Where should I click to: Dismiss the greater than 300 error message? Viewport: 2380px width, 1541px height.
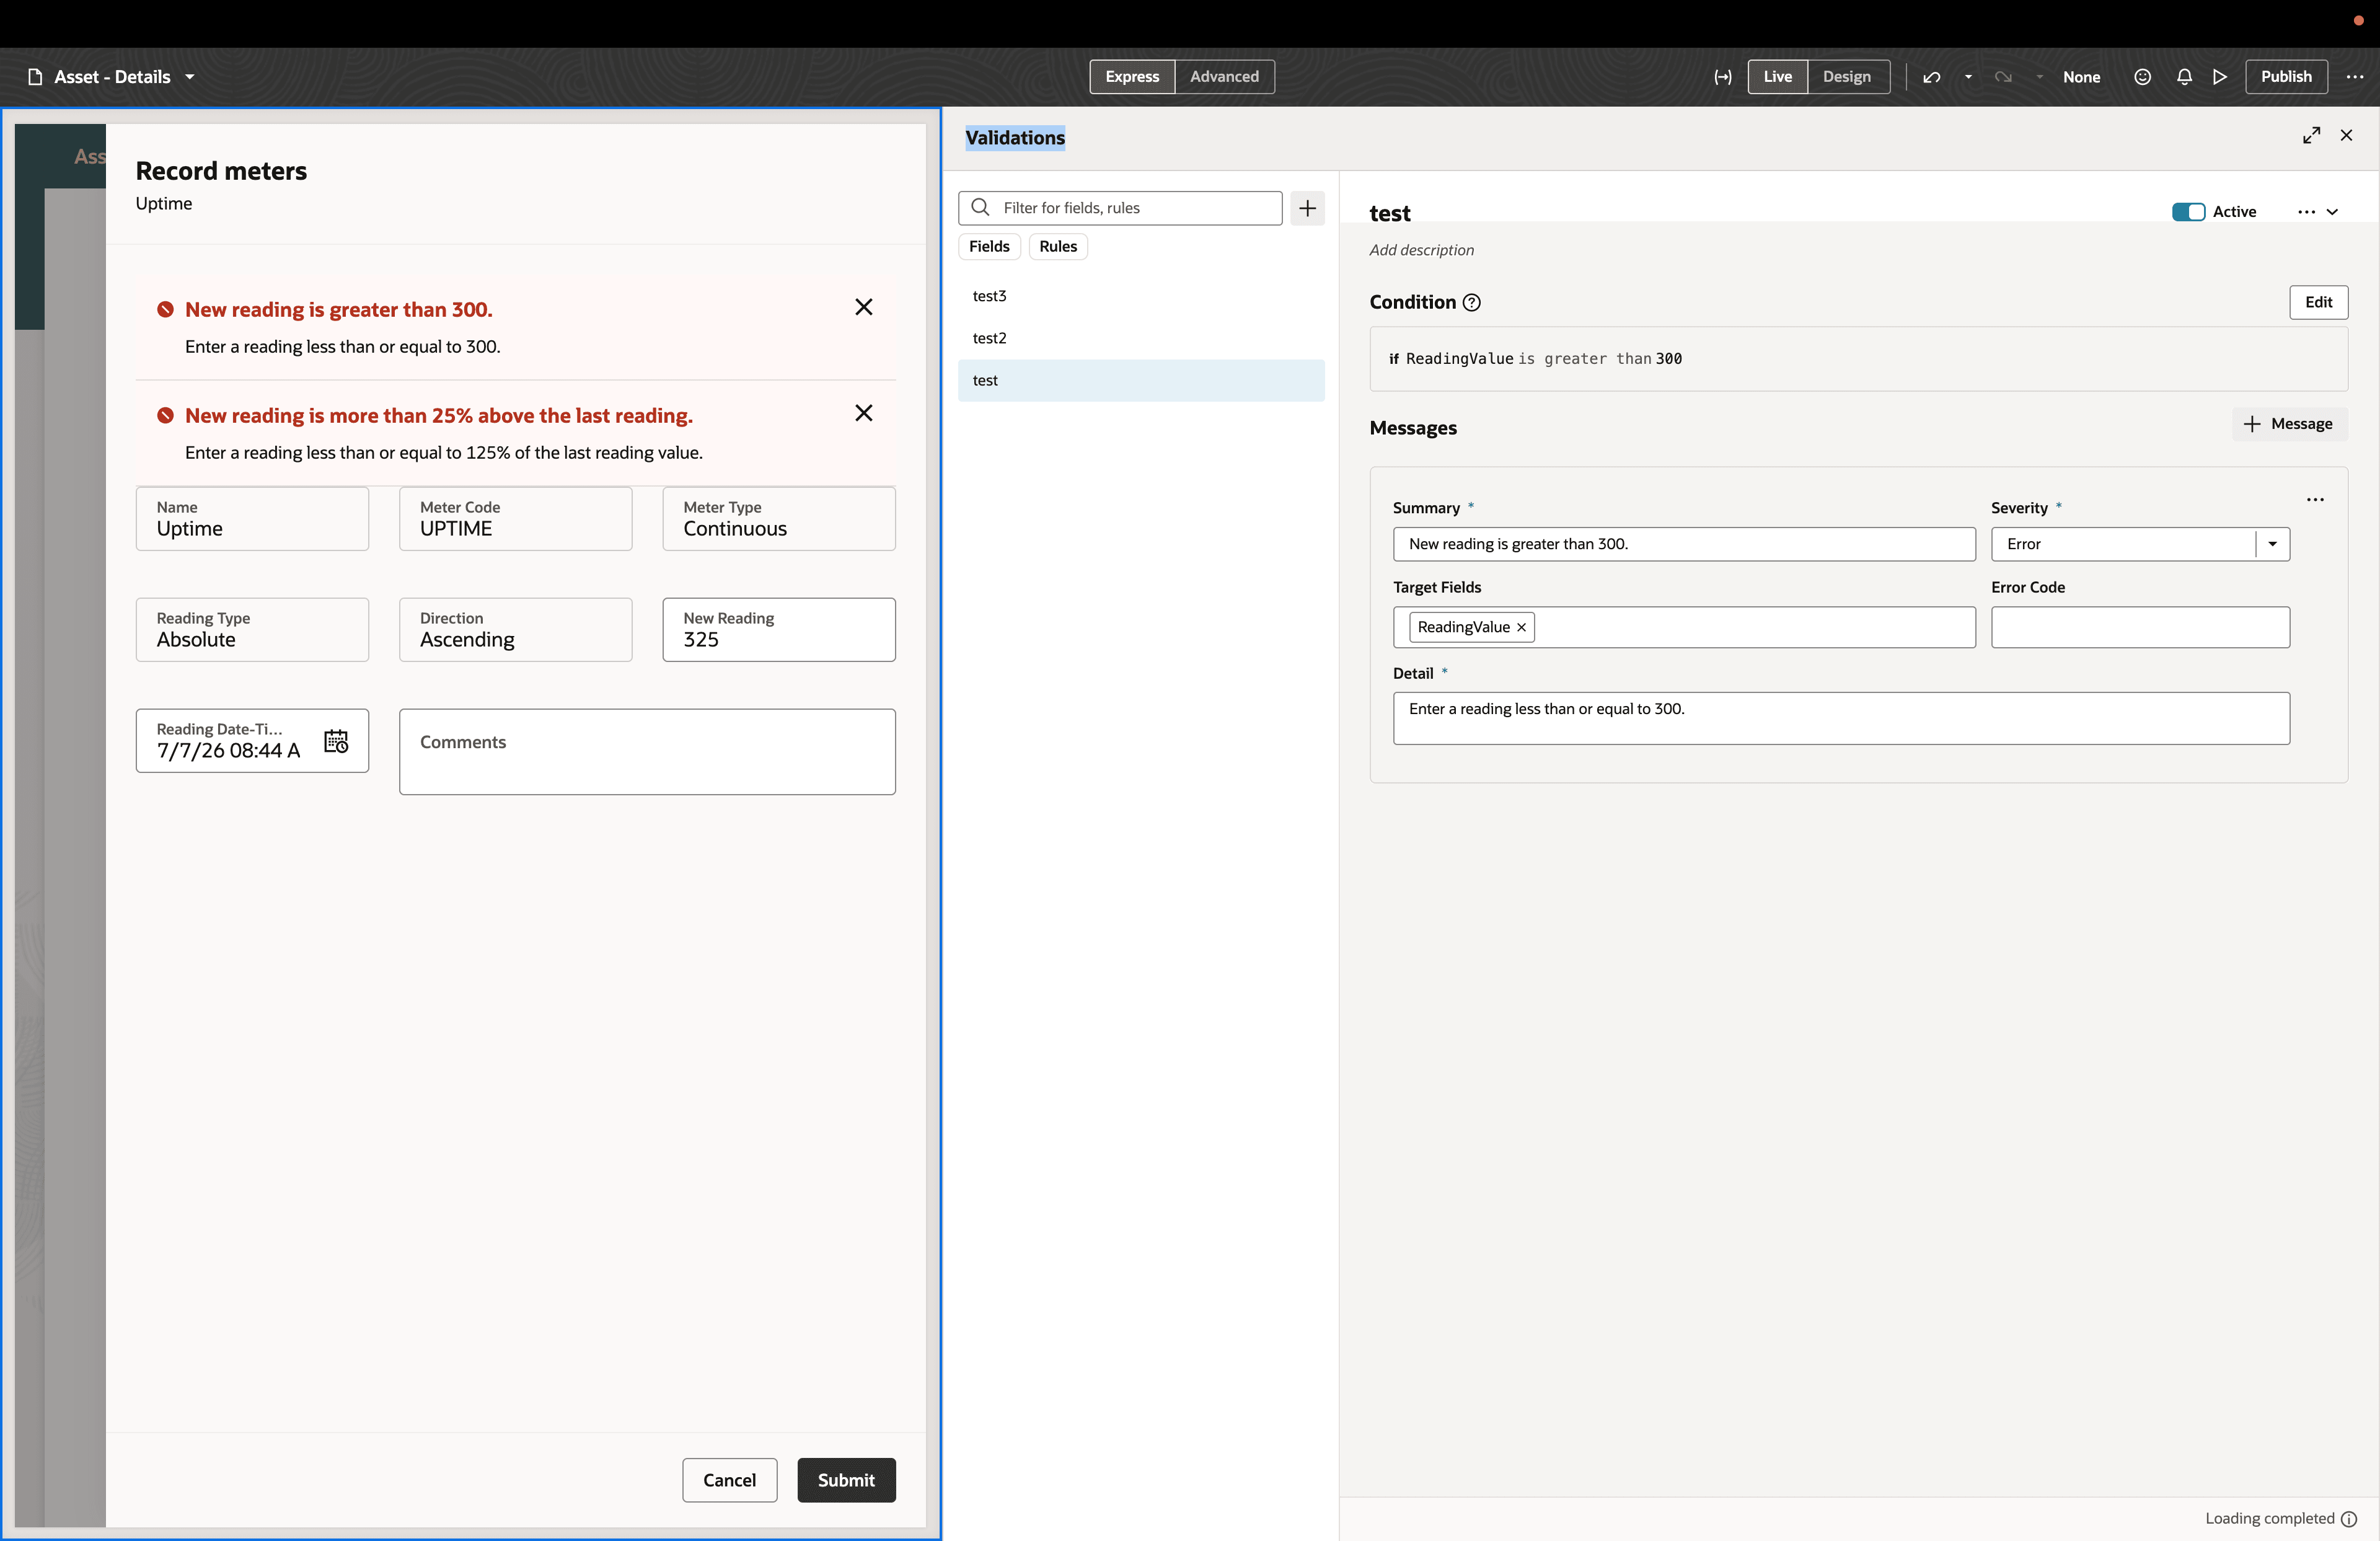[x=864, y=307]
